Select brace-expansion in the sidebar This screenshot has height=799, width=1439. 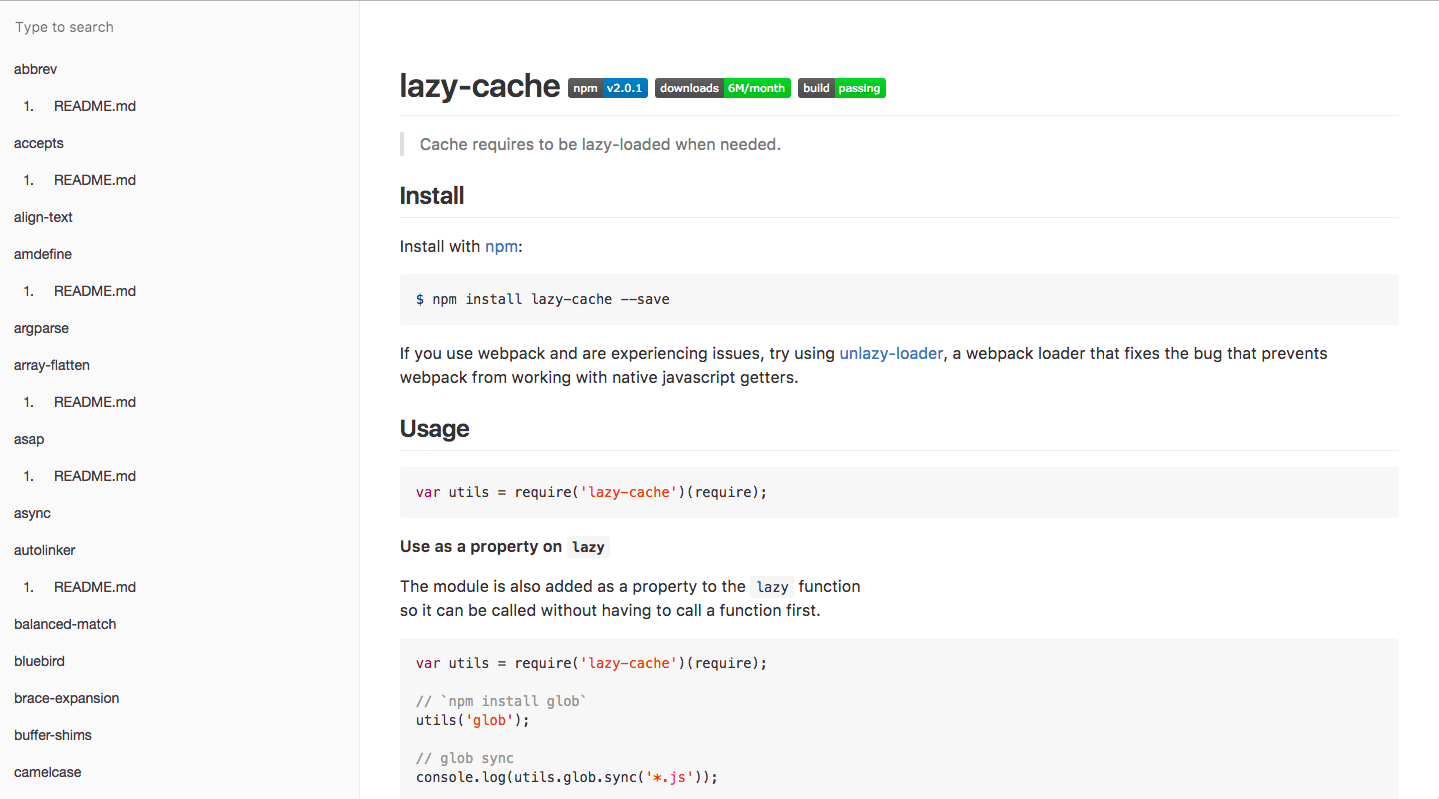click(67, 698)
